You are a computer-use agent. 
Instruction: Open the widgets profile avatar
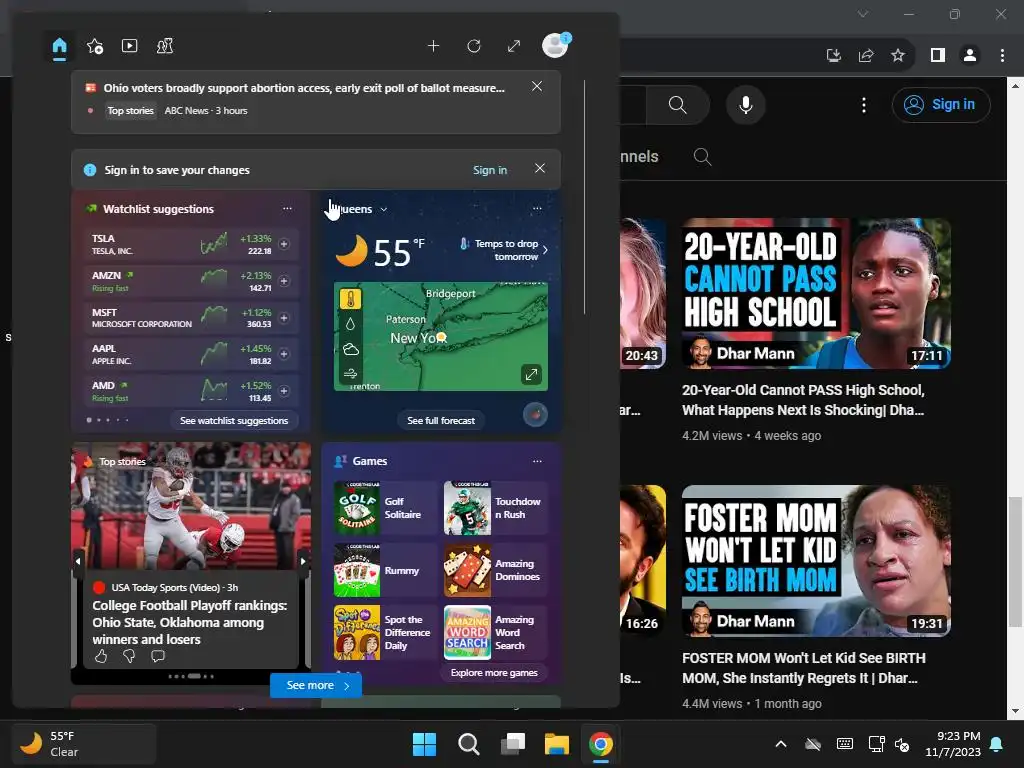click(x=556, y=45)
